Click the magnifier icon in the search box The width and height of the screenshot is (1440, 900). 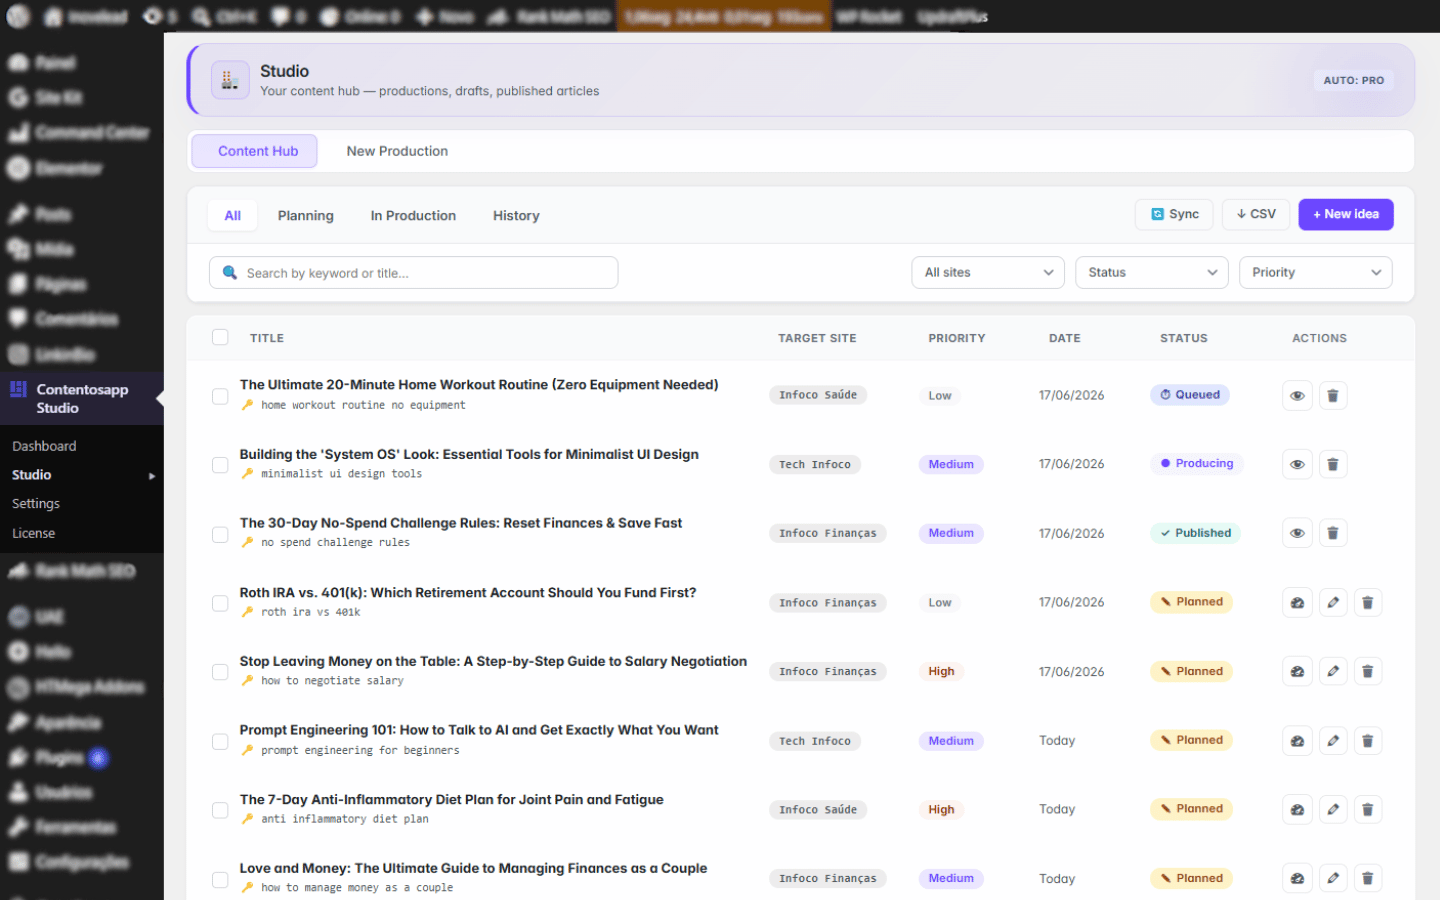click(x=230, y=273)
